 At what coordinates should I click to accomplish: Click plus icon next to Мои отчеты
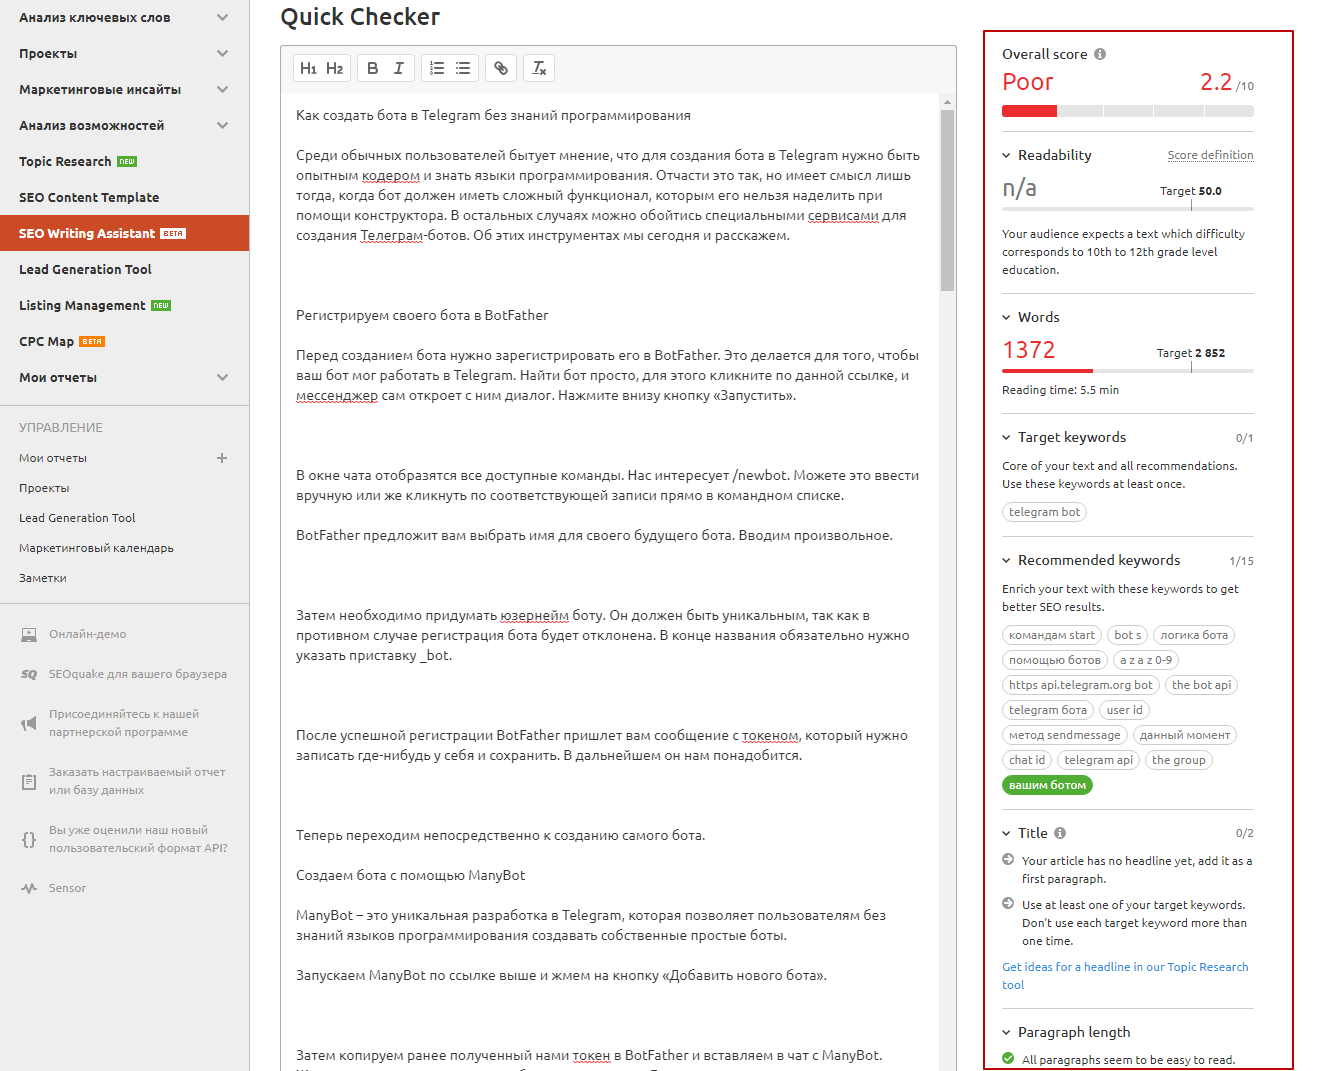tap(222, 458)
